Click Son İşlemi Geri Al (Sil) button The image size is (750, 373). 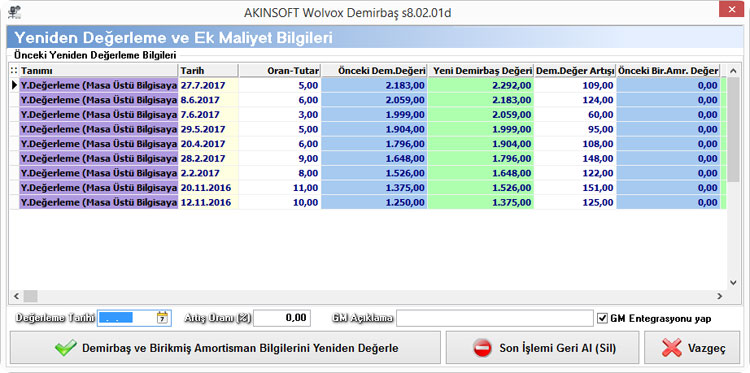tap(542, 348)
